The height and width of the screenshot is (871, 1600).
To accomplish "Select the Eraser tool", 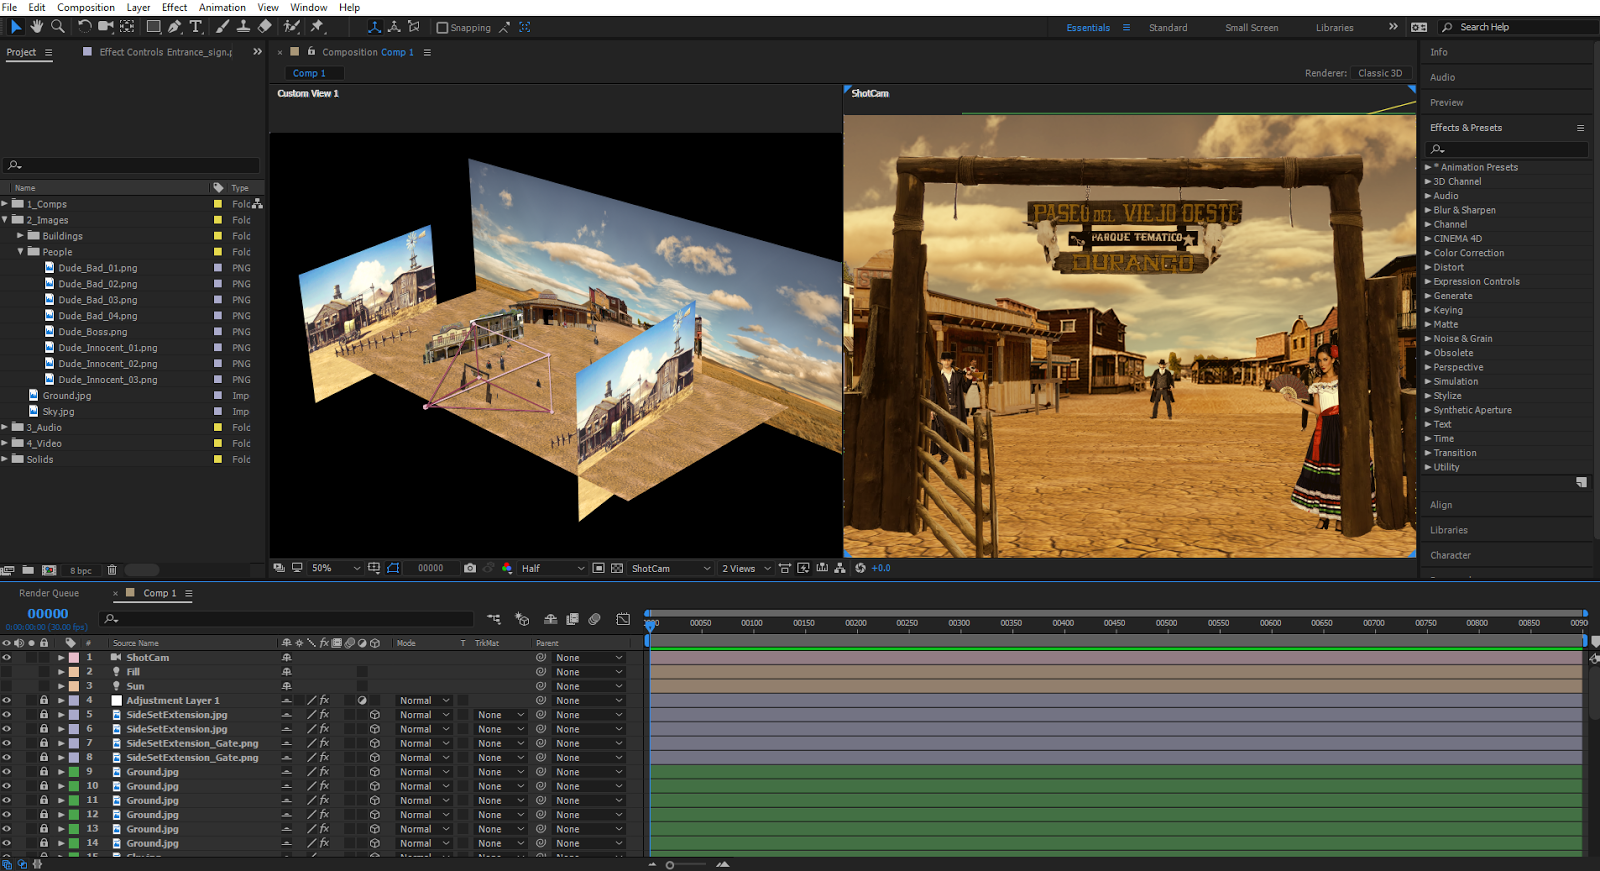I will tap(264, 27).
